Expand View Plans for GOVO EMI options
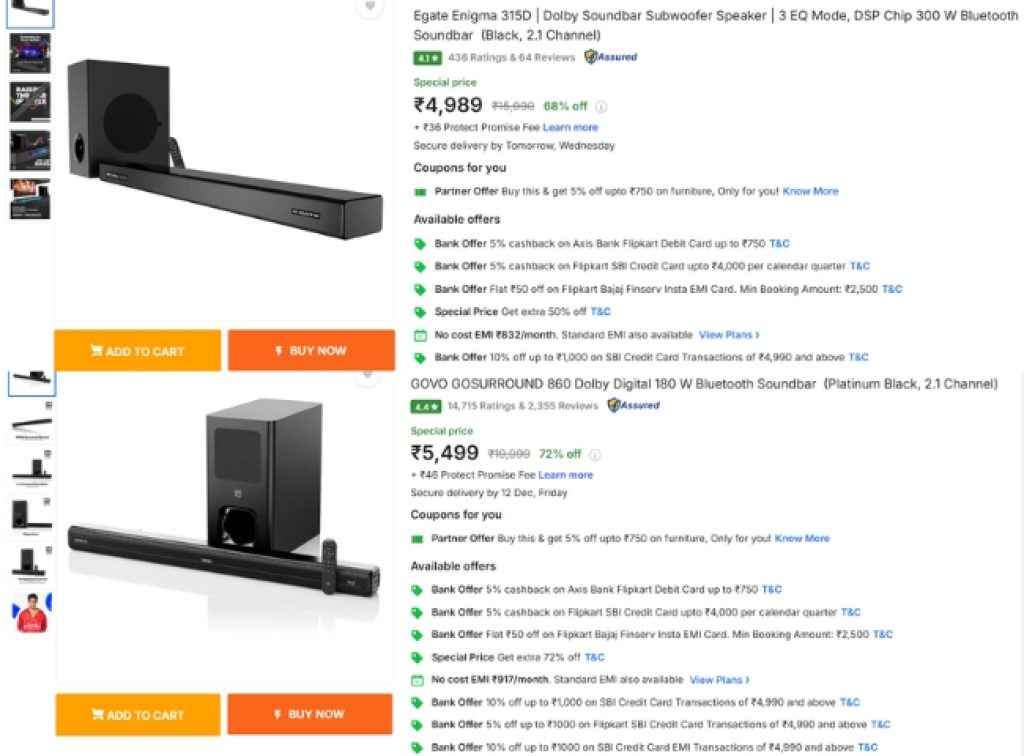This screenshot has width=1024, height=756. pos(715,679)
